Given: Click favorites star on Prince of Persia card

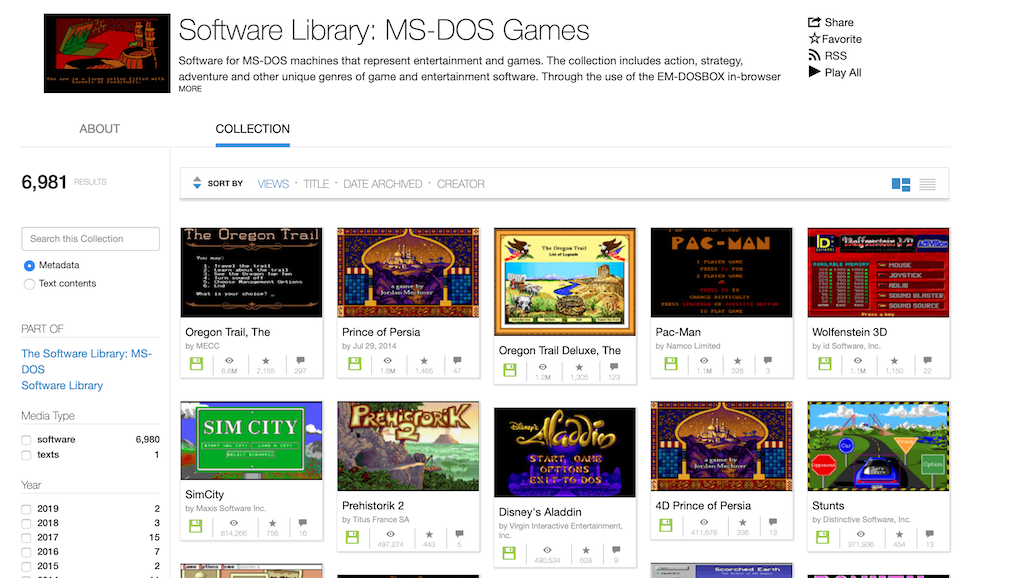Looking at the screenshot, I should [x=424, y=361].
